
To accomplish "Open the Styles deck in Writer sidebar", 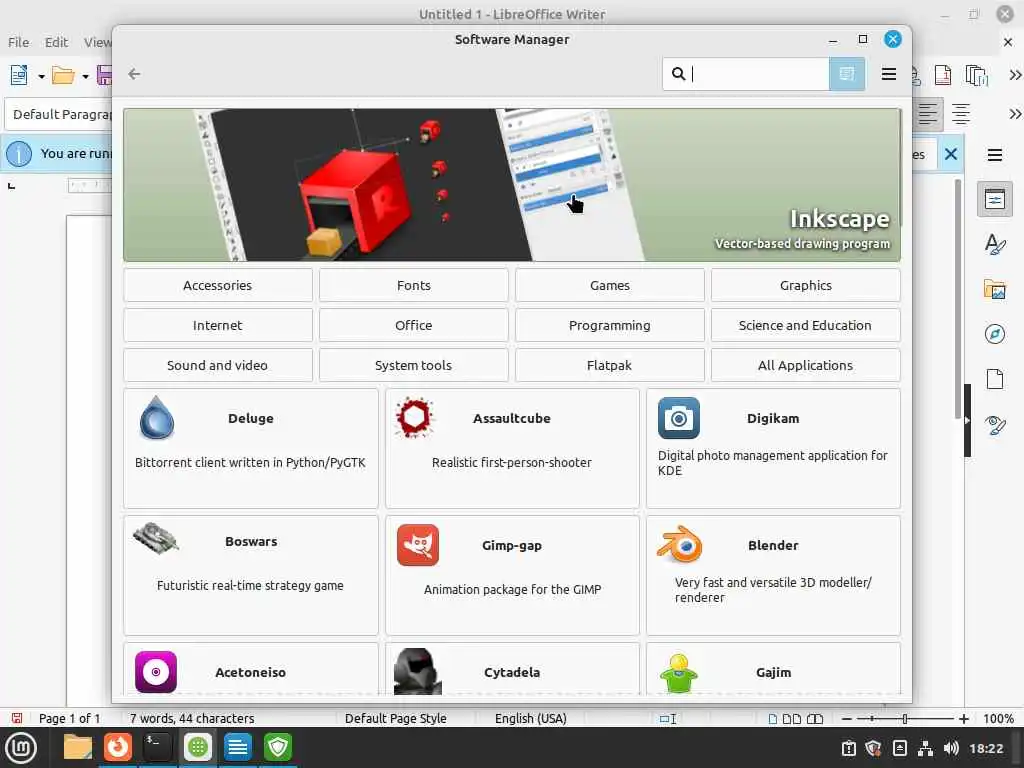I will pyautogui.click(x=995, y=244).
